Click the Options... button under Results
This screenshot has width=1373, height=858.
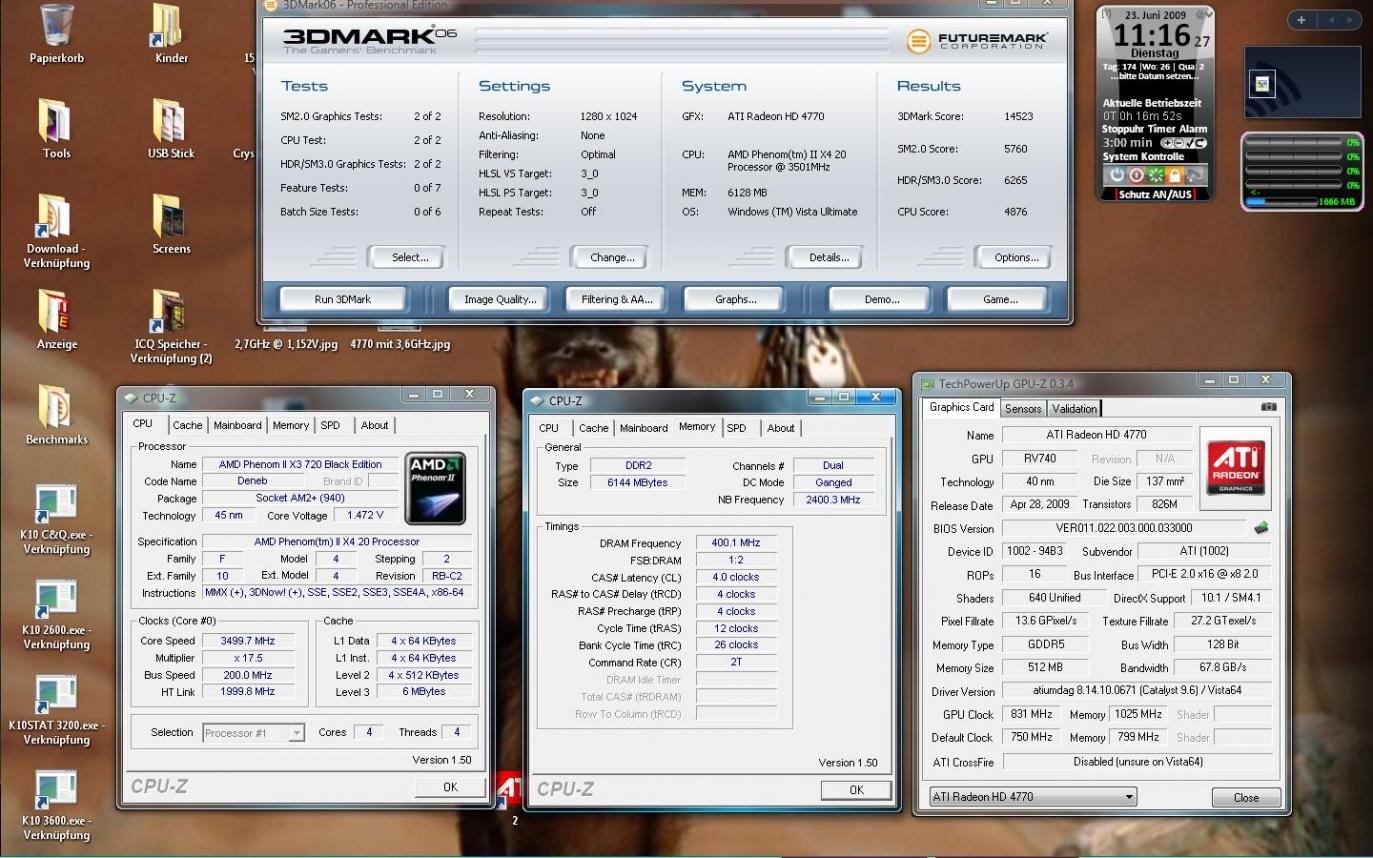[1016, 257]
